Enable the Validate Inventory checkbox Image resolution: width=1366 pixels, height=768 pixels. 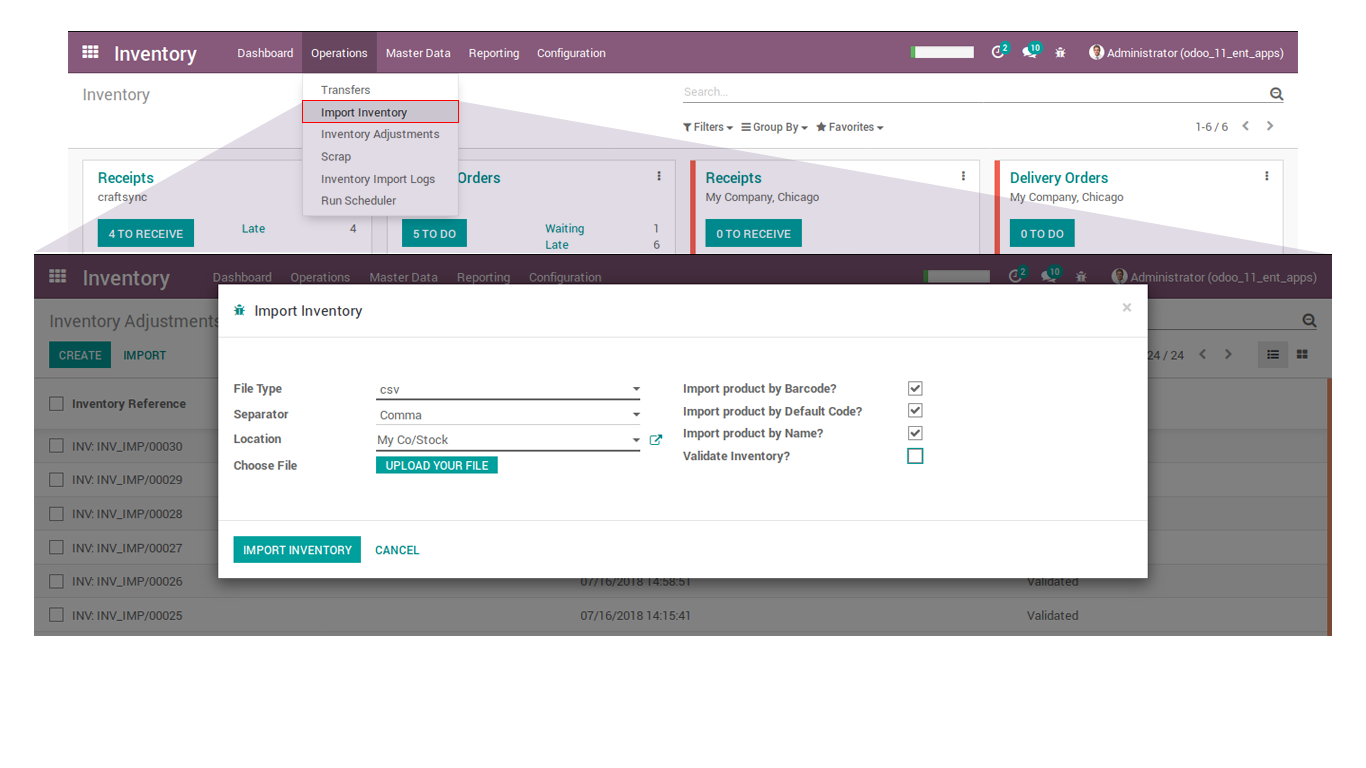pyautogui.click(x=915, y=456)
